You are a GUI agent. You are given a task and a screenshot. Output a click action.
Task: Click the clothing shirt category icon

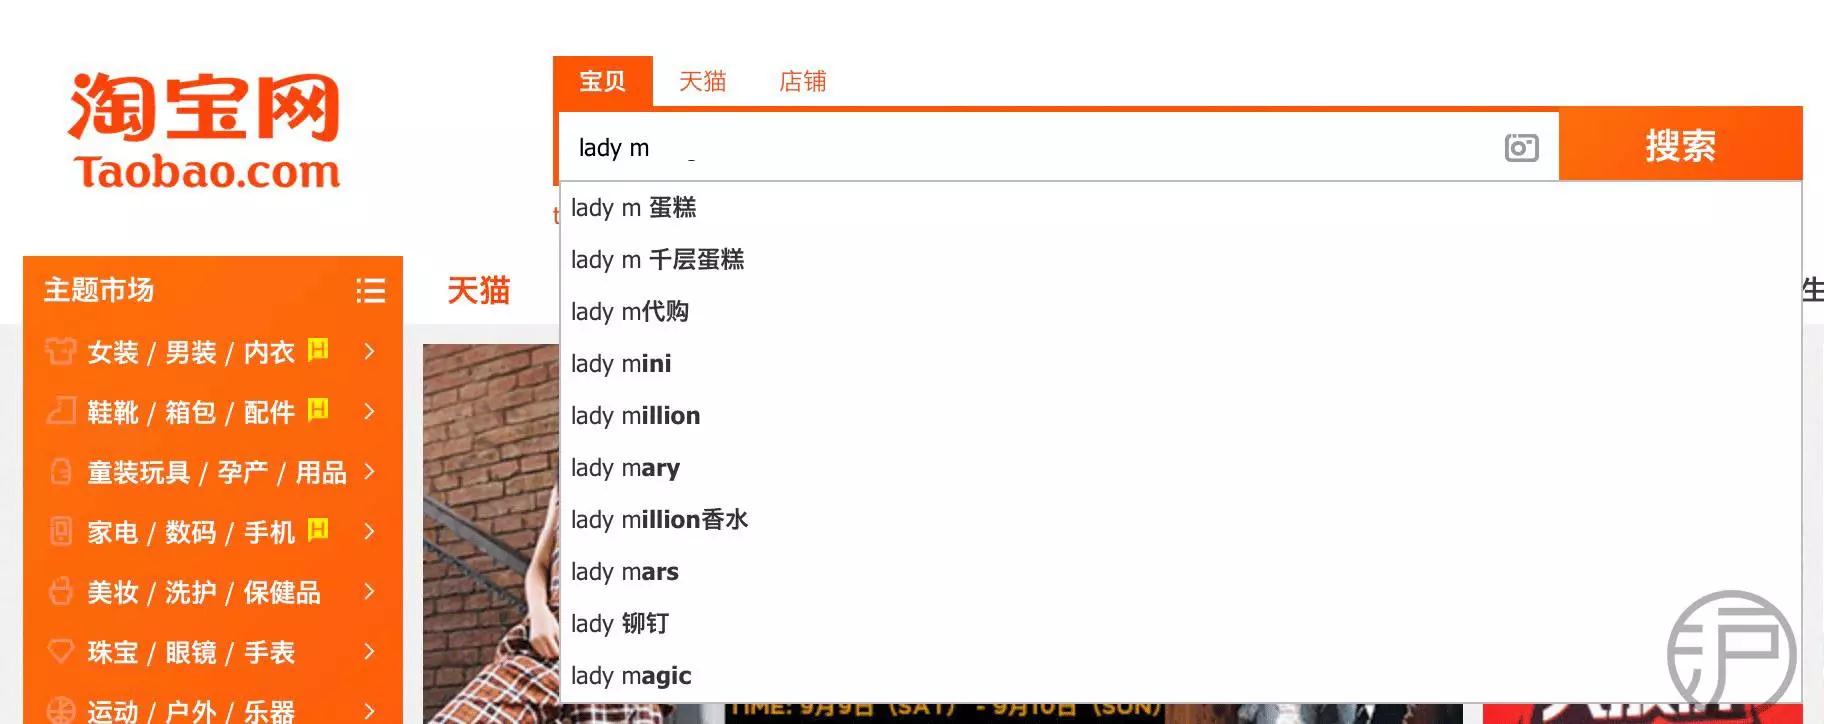(x=61, y=351)
